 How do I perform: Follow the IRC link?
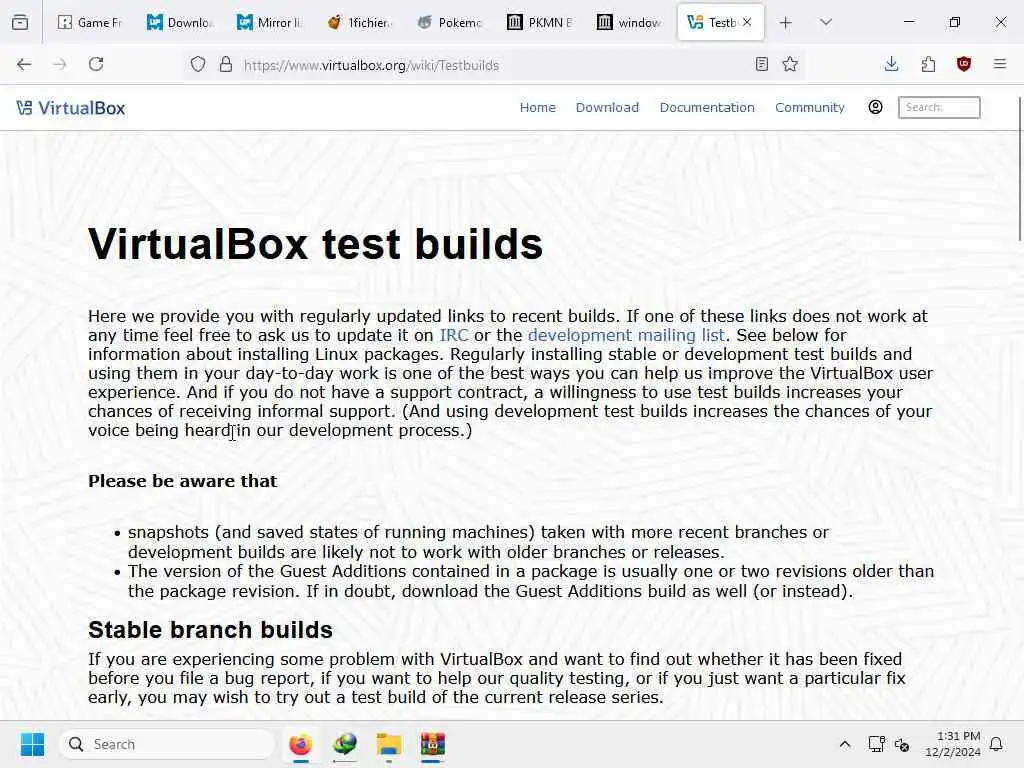click(454, 335)
